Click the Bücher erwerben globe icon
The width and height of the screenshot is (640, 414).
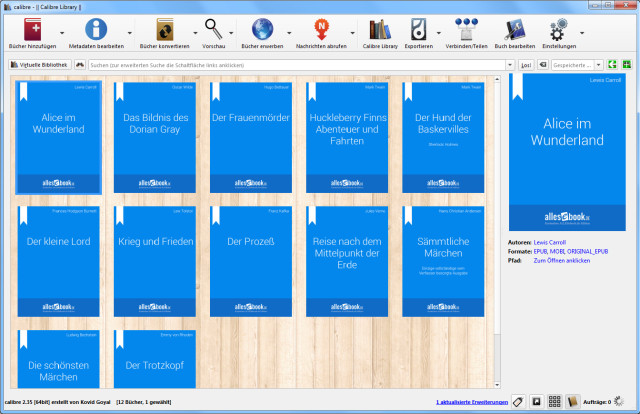[x=264, y=28]
